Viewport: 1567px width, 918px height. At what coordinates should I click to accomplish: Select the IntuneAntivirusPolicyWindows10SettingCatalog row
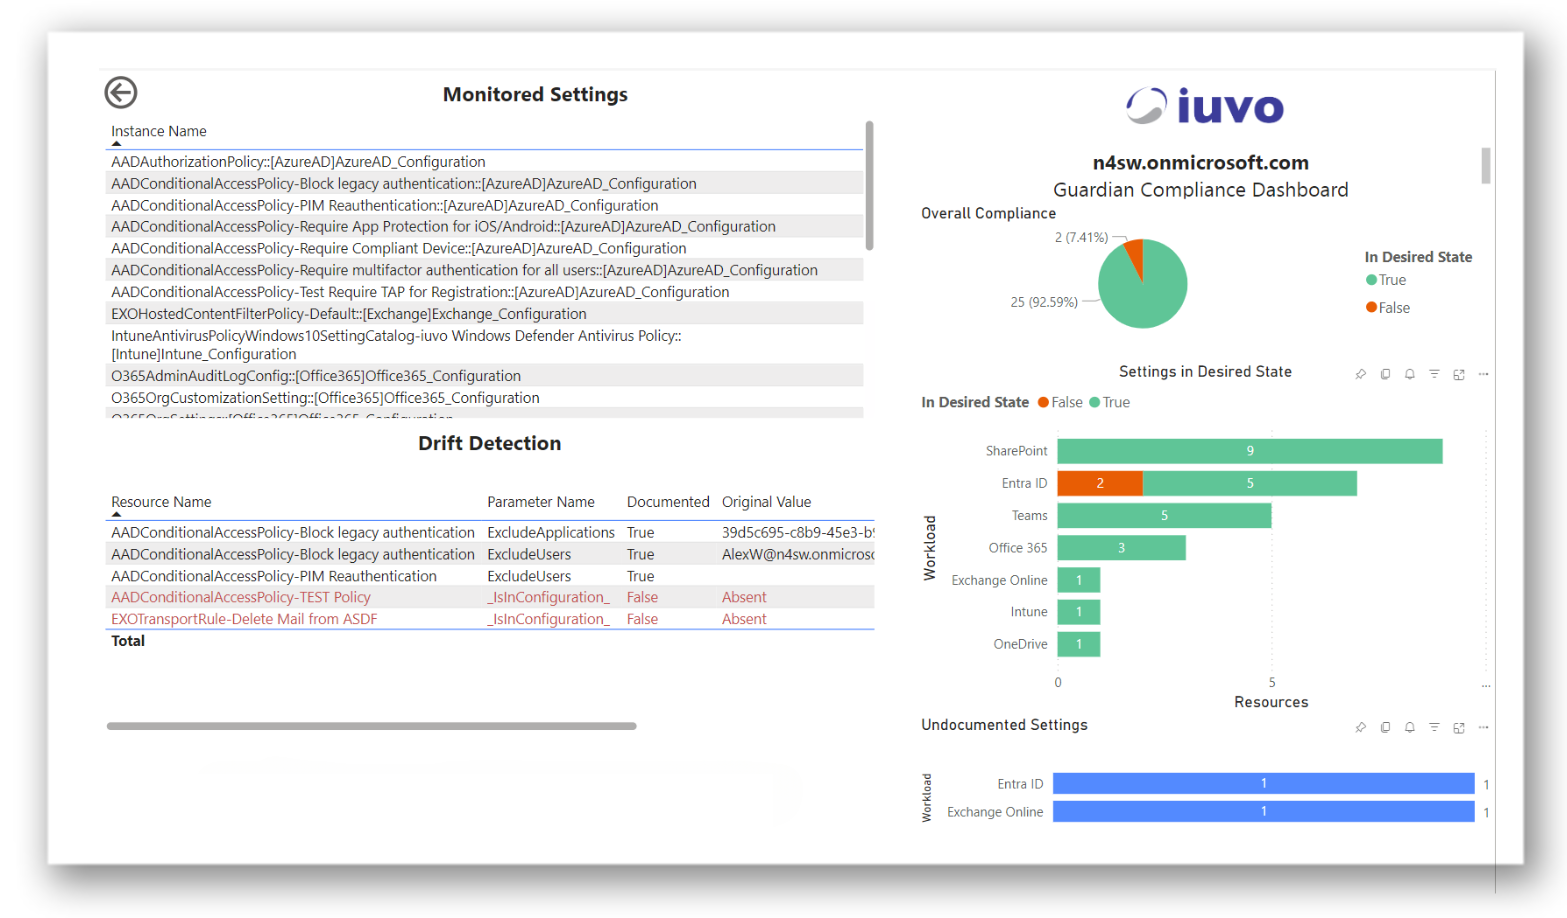pos(485,345)
